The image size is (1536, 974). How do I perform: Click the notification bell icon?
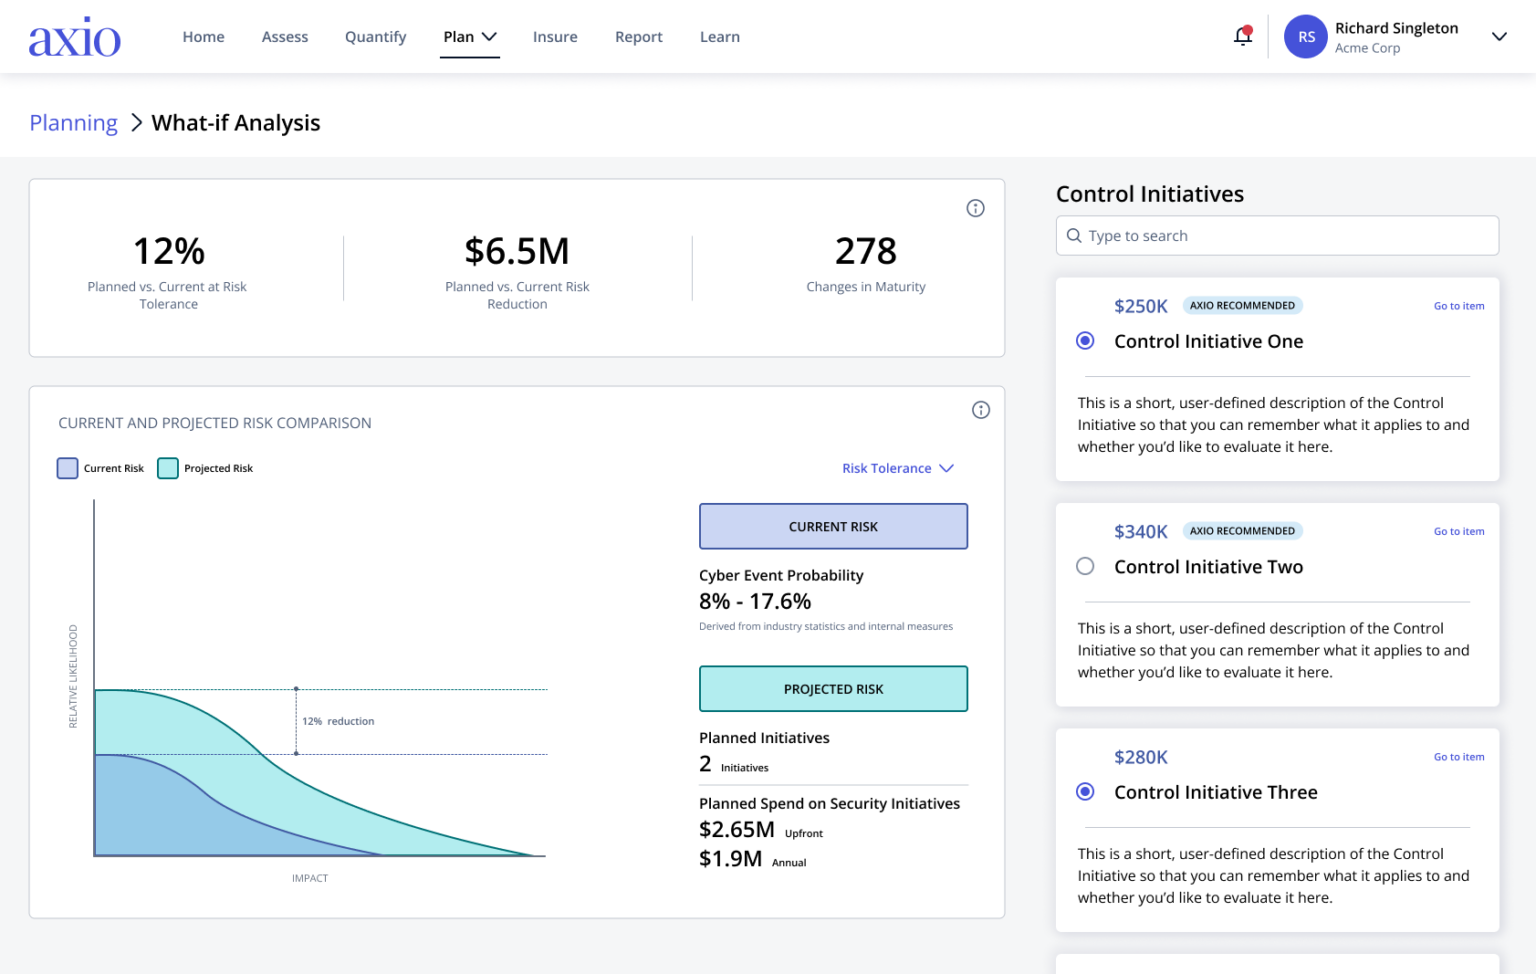click(1242, 36)
